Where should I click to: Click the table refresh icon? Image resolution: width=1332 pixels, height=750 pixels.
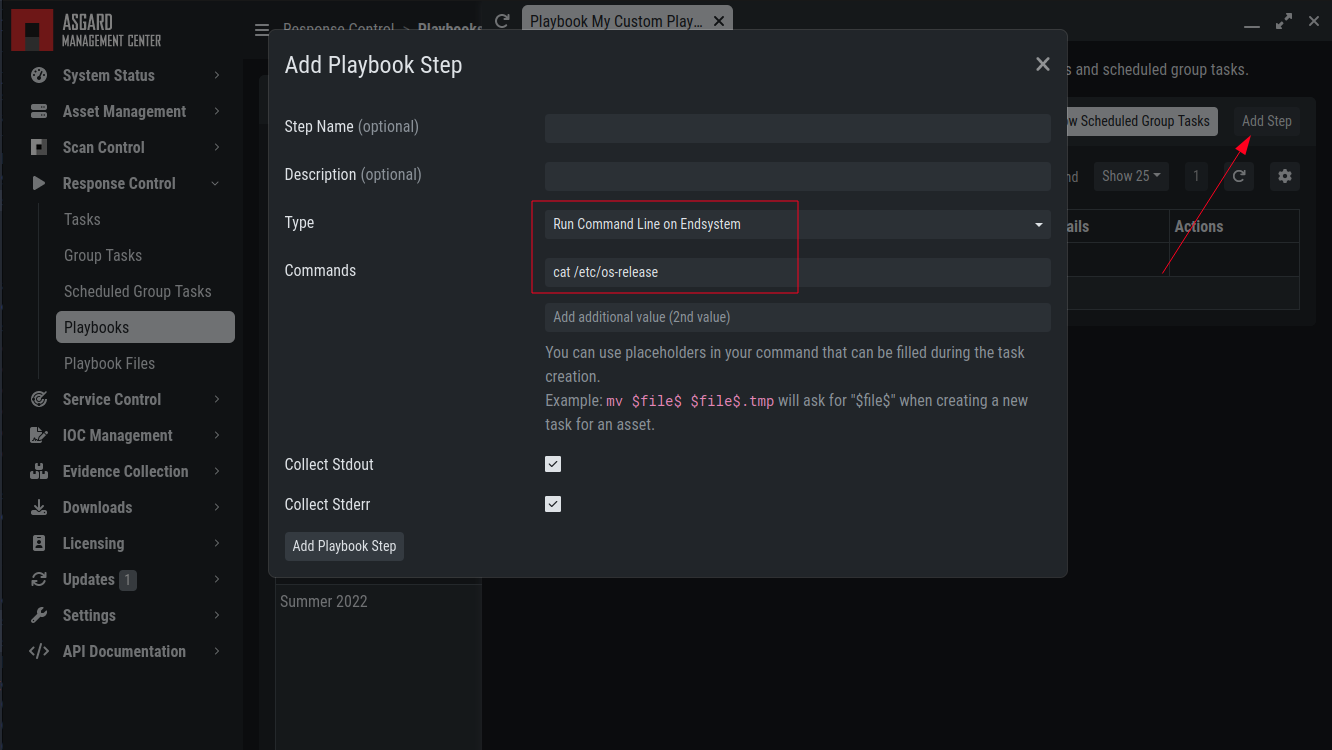[1239, 176]
